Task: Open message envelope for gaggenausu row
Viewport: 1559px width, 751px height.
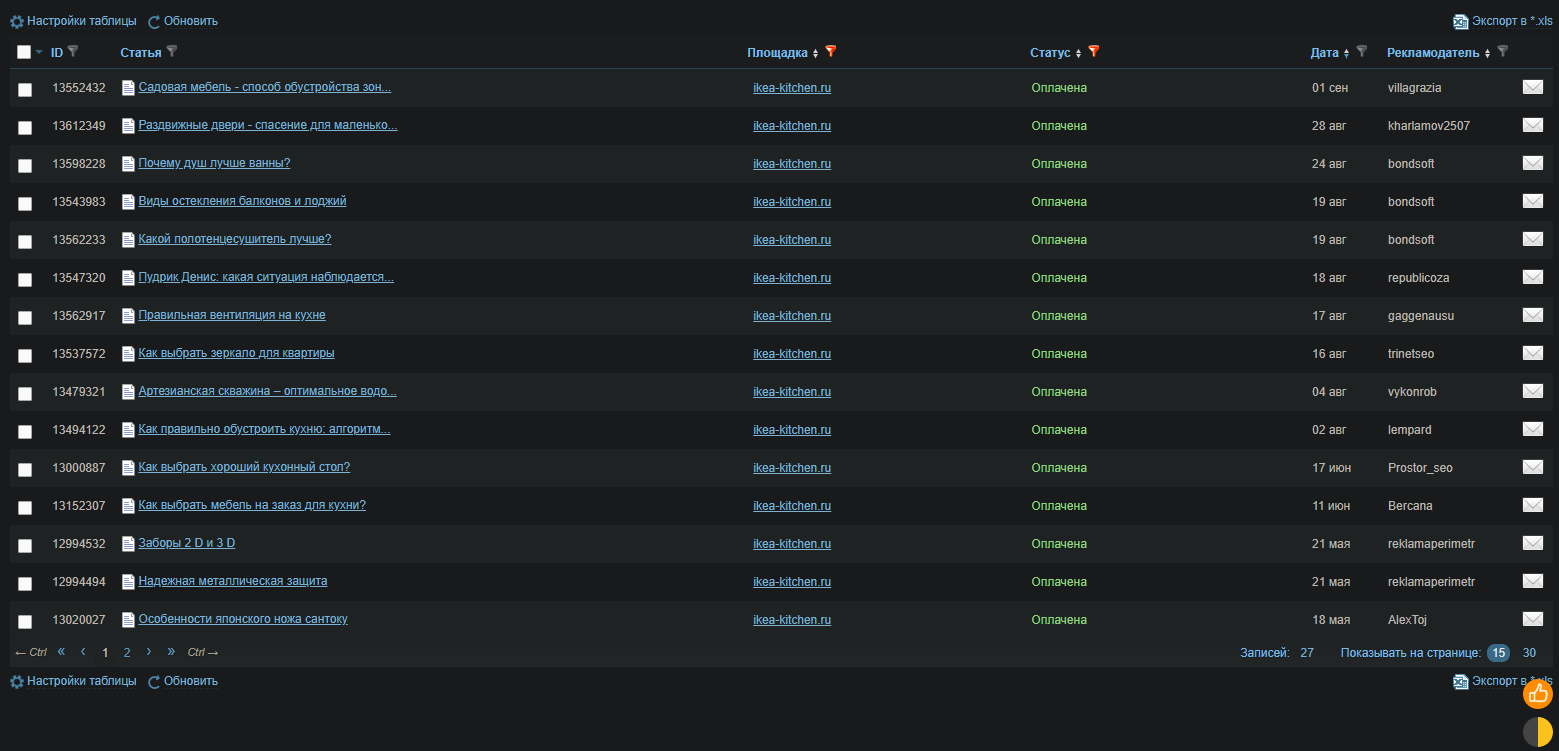Action: click(x=1532, y=315)
